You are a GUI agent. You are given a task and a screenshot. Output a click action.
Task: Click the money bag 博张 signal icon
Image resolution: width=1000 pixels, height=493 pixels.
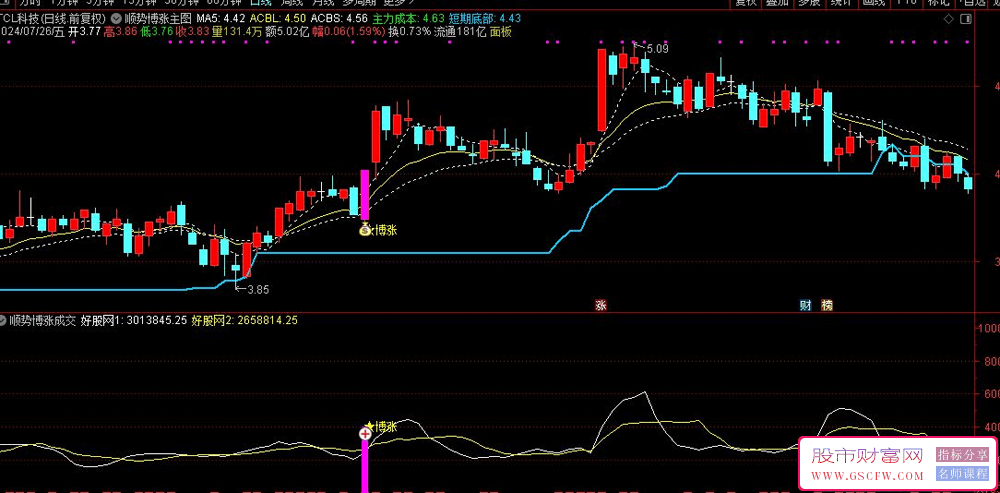(365, 230)
